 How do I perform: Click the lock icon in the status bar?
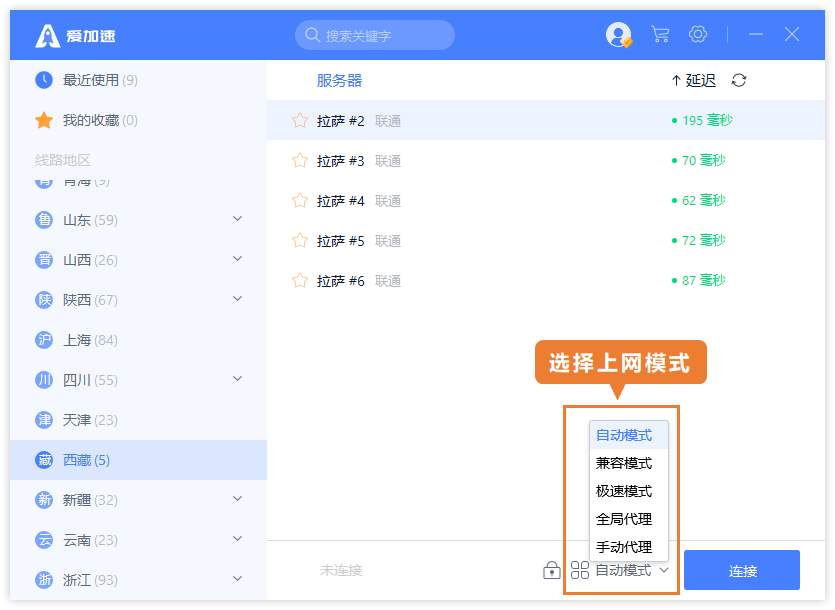(x=551, y=570)
